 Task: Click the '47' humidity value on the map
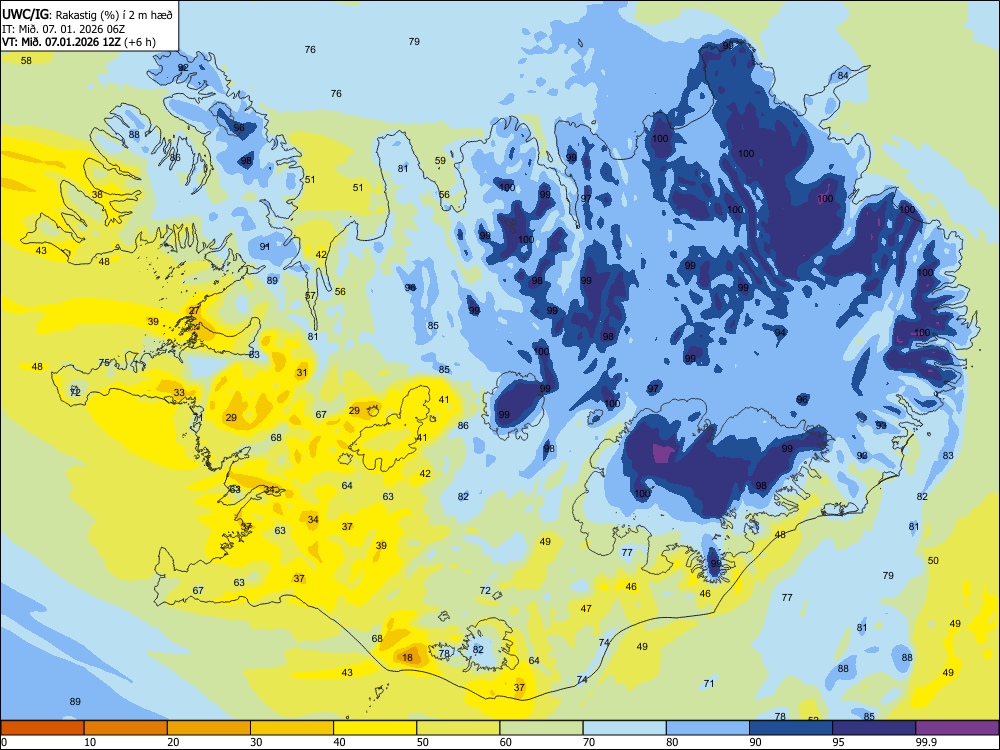click(586, 609)
